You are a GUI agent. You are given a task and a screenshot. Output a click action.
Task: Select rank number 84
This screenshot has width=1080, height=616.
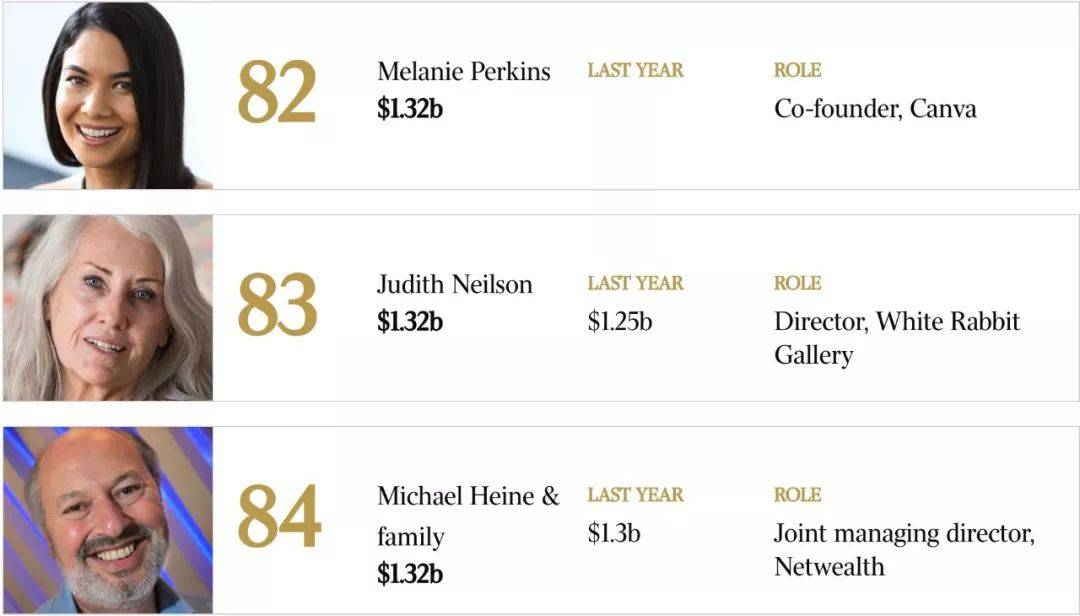[x=280, y=515]
